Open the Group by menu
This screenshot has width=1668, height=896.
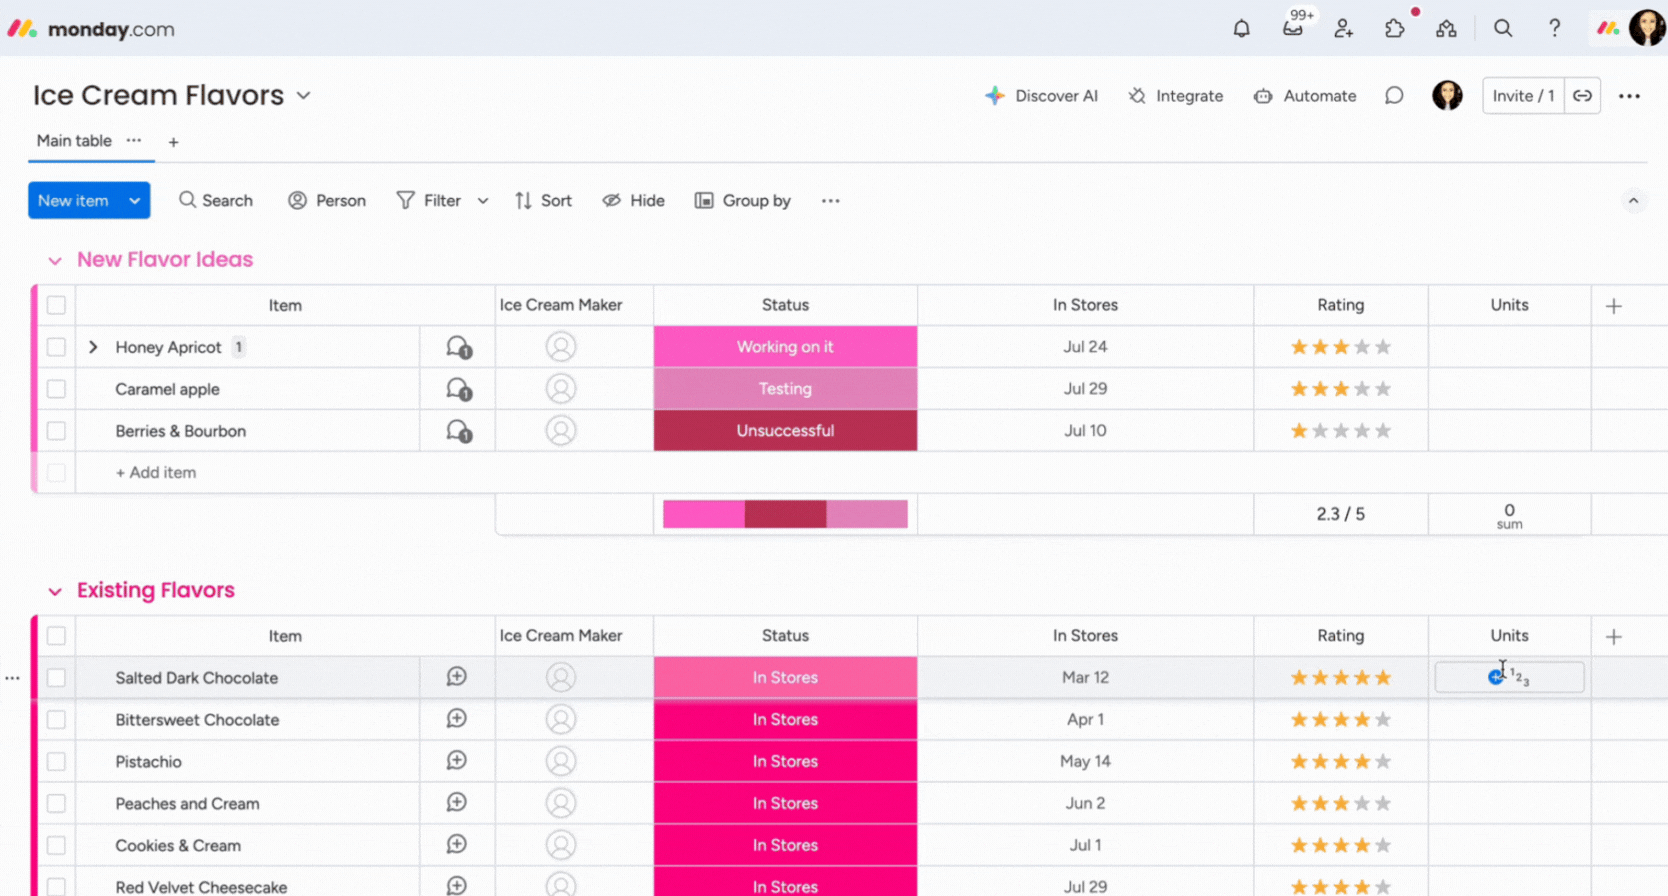743,201
